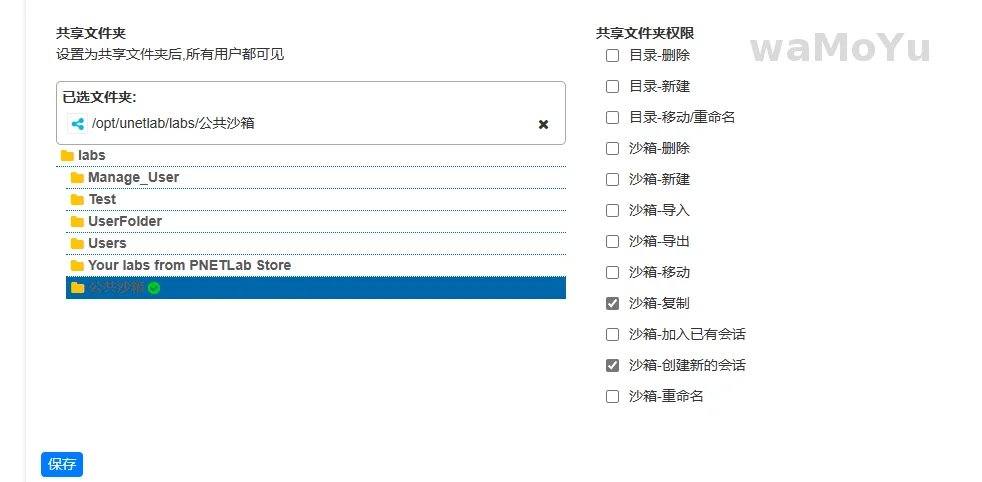Click the share icon beside selected folder path
This screenshot has width=982, height=482.
[x=77, y=124]
